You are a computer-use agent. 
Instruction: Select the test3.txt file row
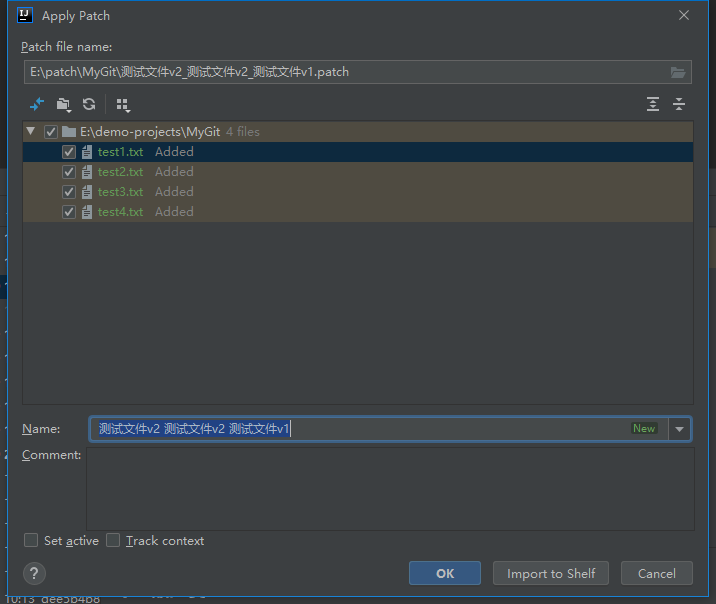358,192
